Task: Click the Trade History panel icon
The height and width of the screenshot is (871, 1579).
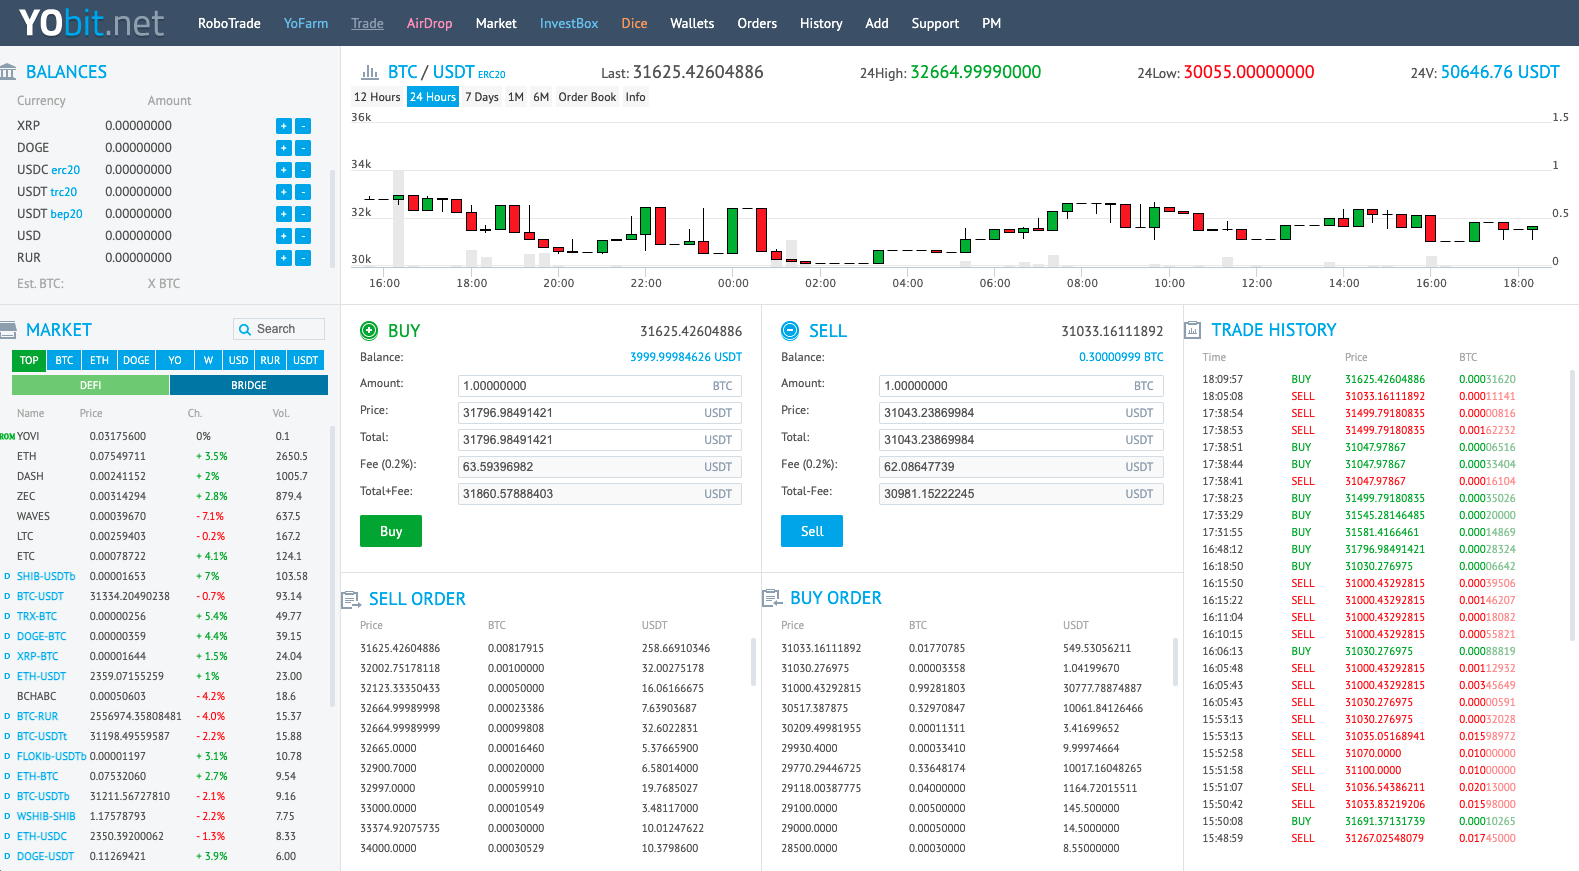Action: 1192,330
